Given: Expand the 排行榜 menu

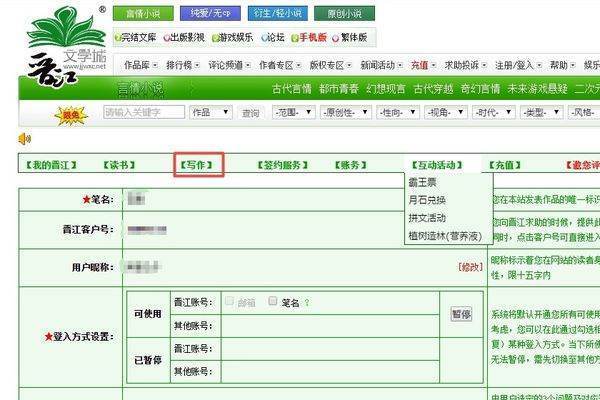Looking at the screenshot, I should pos(183,65).
